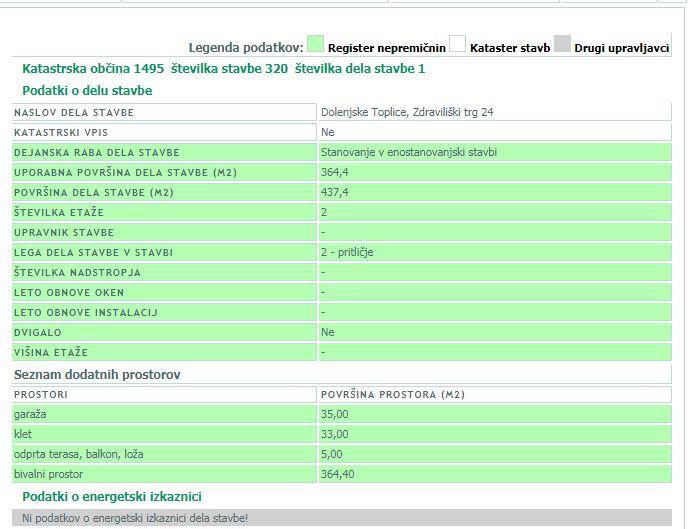Click 'Seznam dodatnih prostorov' heading
Viewport: 688px width, 529px height.
tap(97, 375)
